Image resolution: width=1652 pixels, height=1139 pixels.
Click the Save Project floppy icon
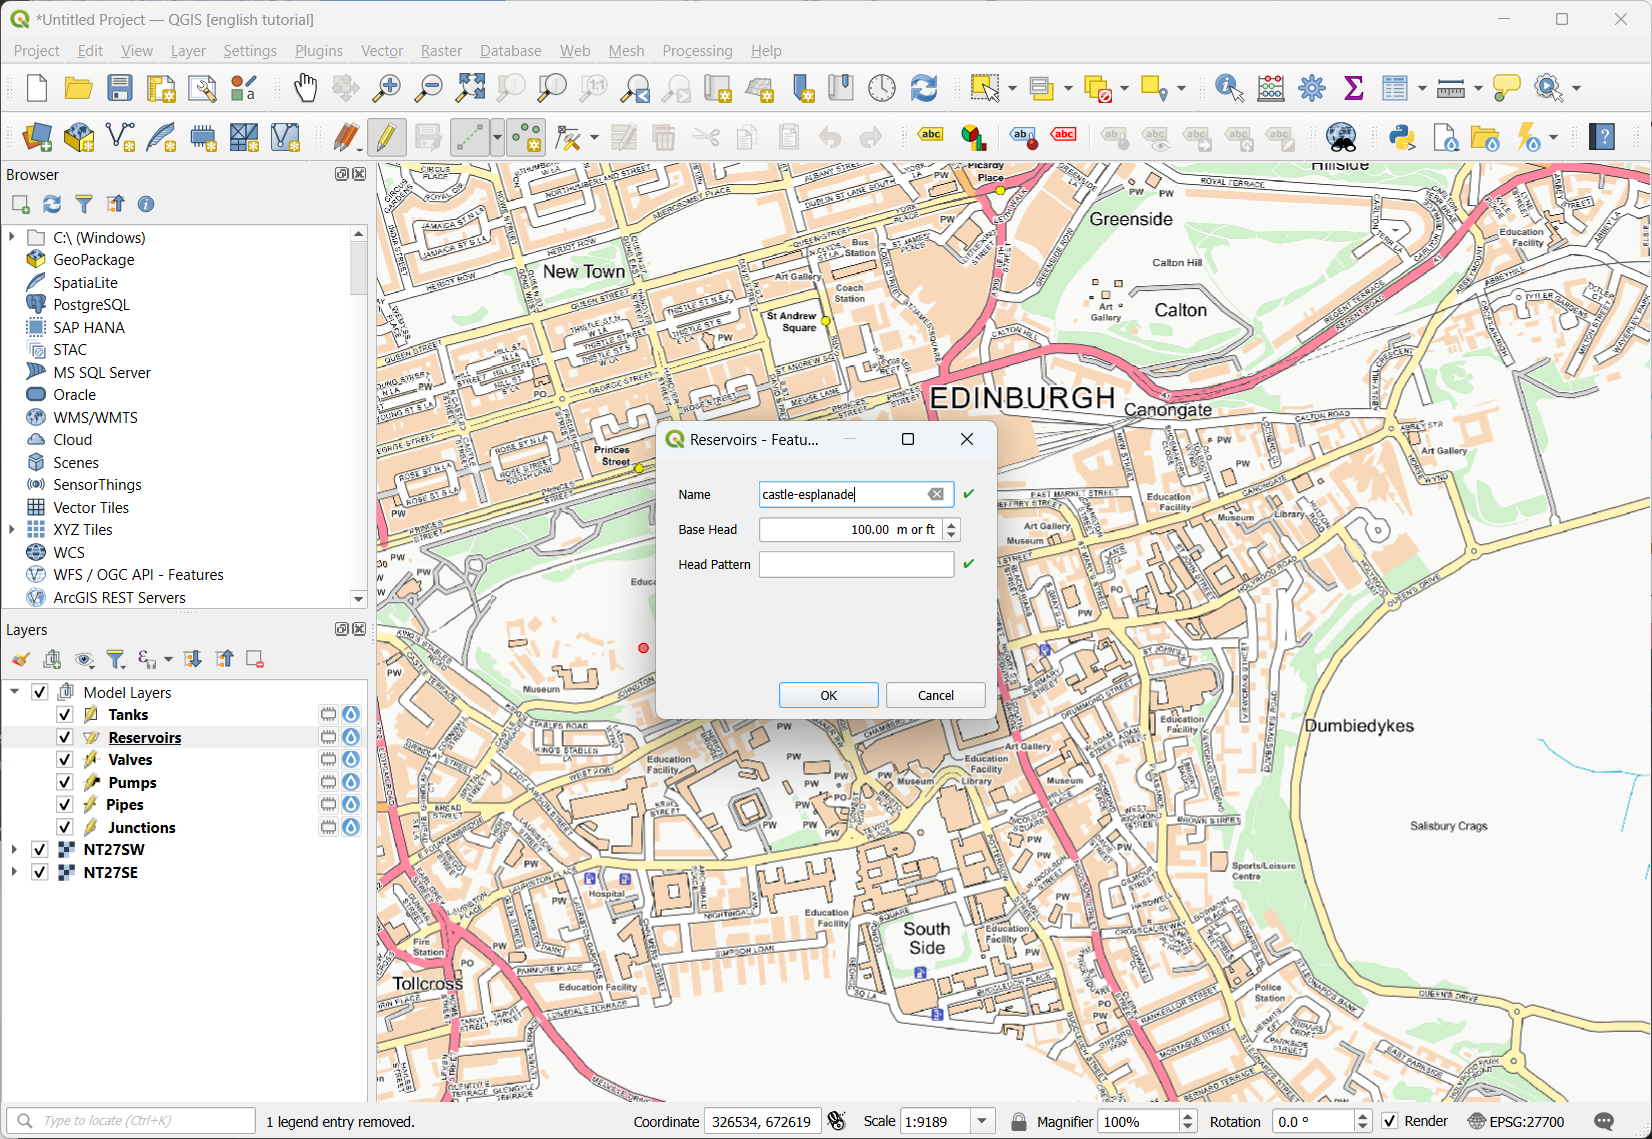[x=120, y=88]
